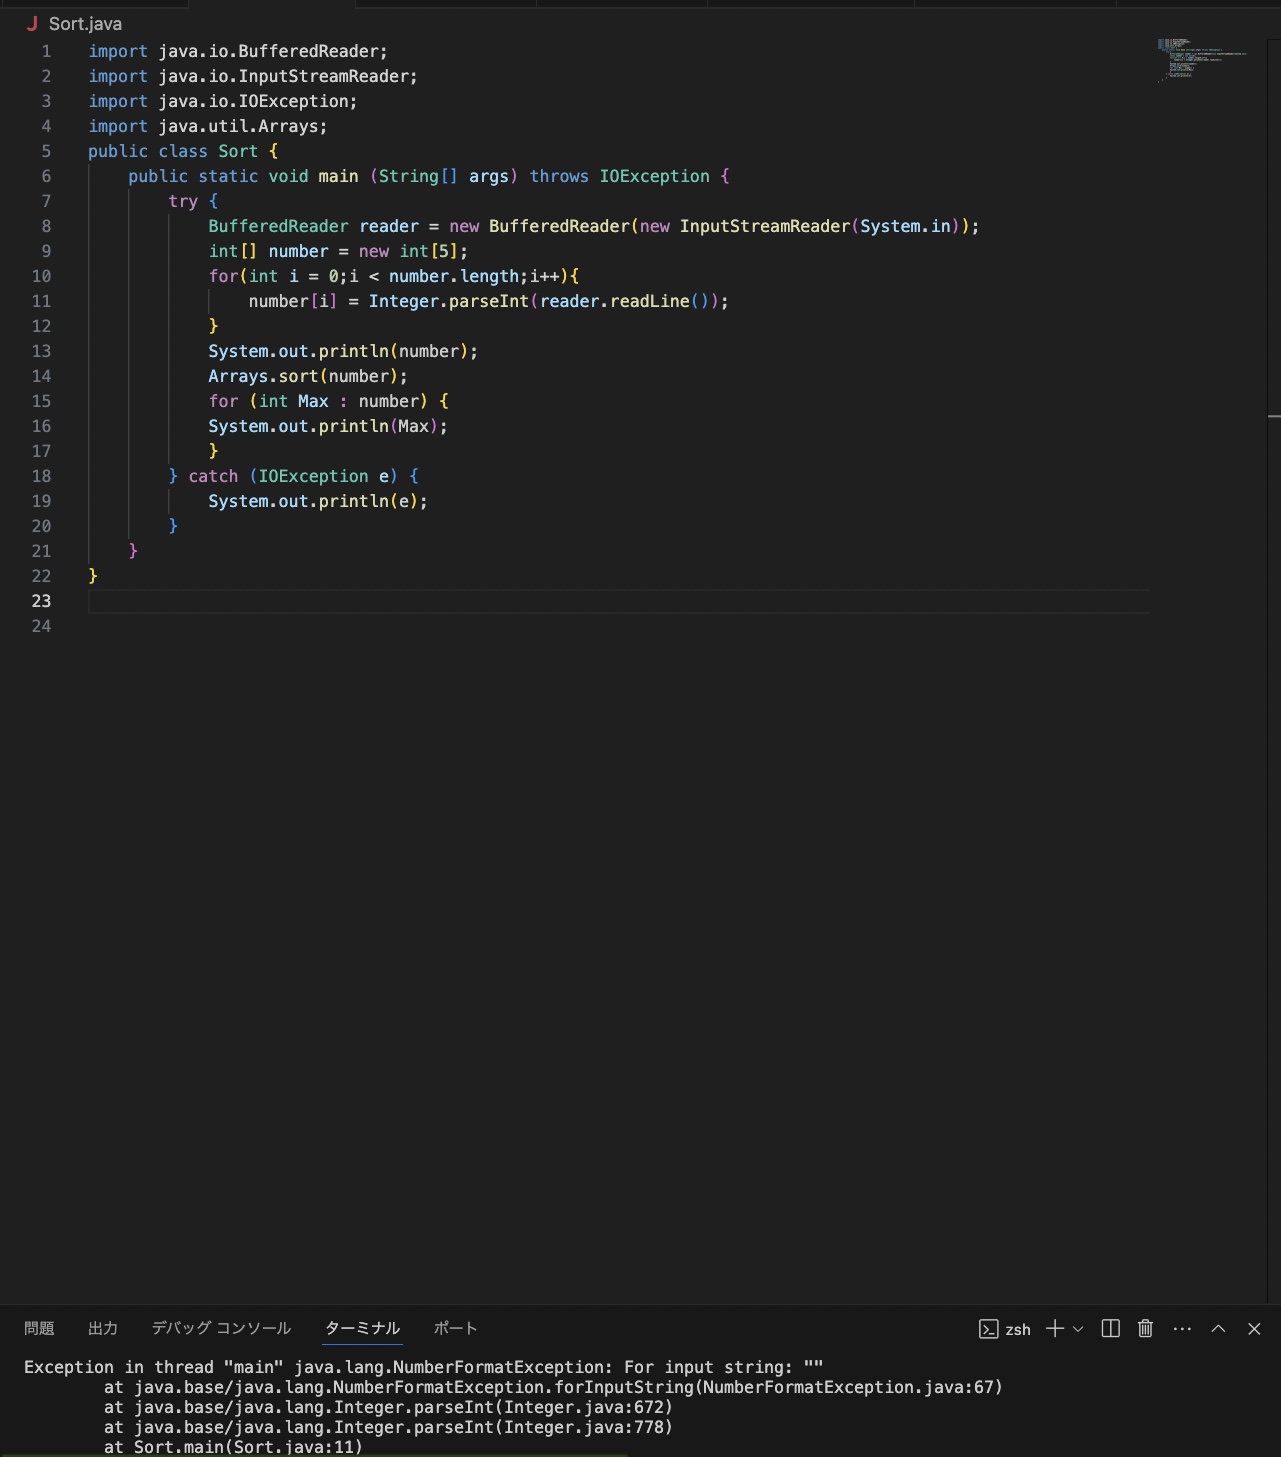Click 'Arrays.sort(number);' statement
The image size is (1281, 1457).
point(308,376)
